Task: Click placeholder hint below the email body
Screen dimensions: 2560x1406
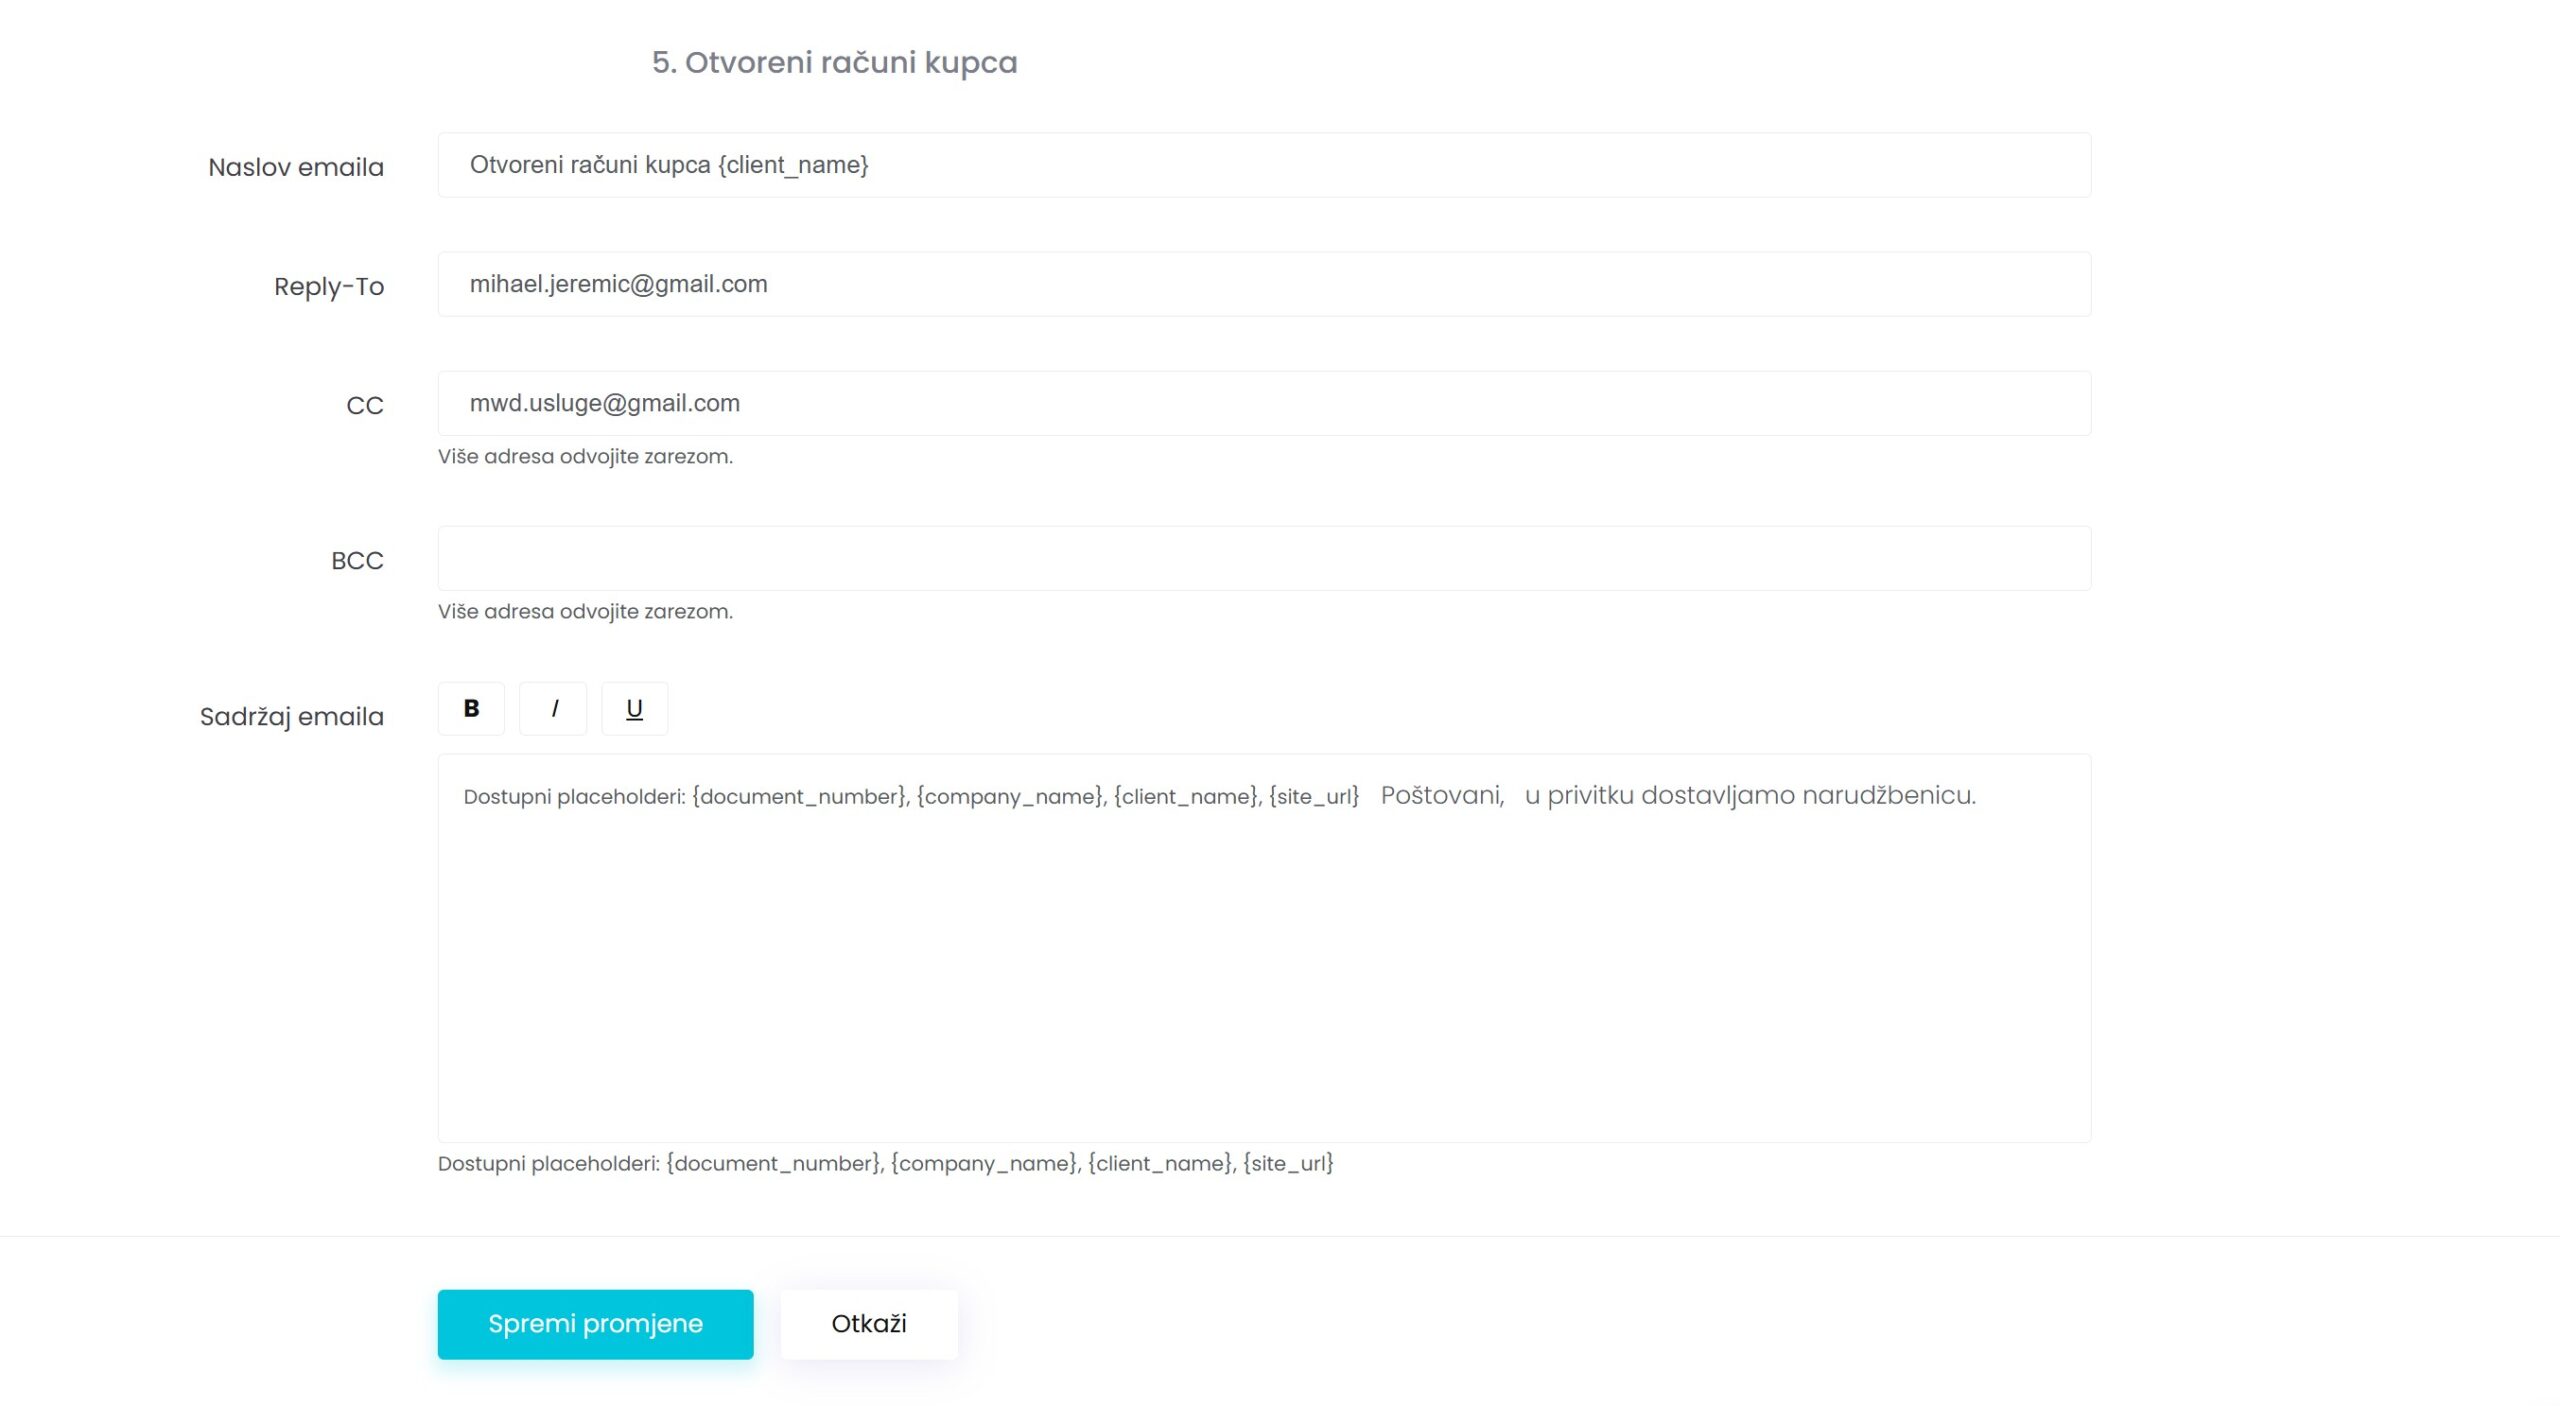Action: click(x=885, y=1163)
